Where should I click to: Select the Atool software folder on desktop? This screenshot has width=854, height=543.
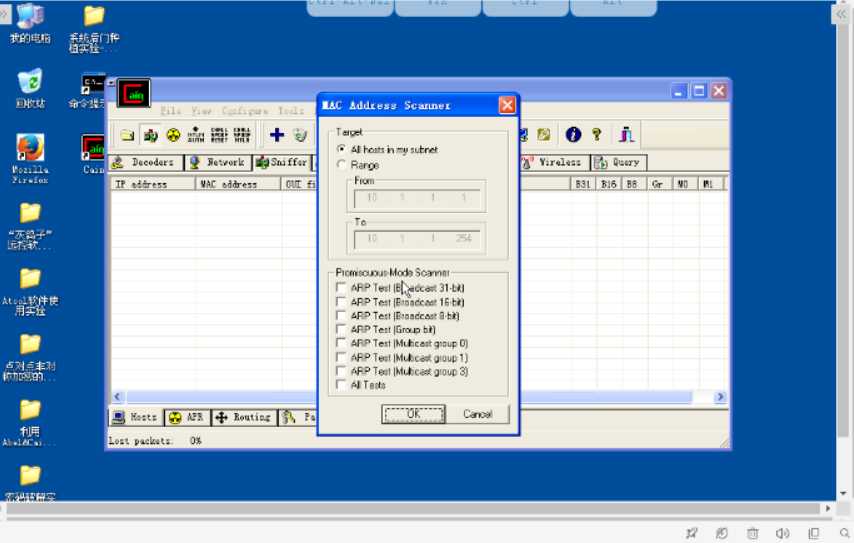(x=30, y=291)
